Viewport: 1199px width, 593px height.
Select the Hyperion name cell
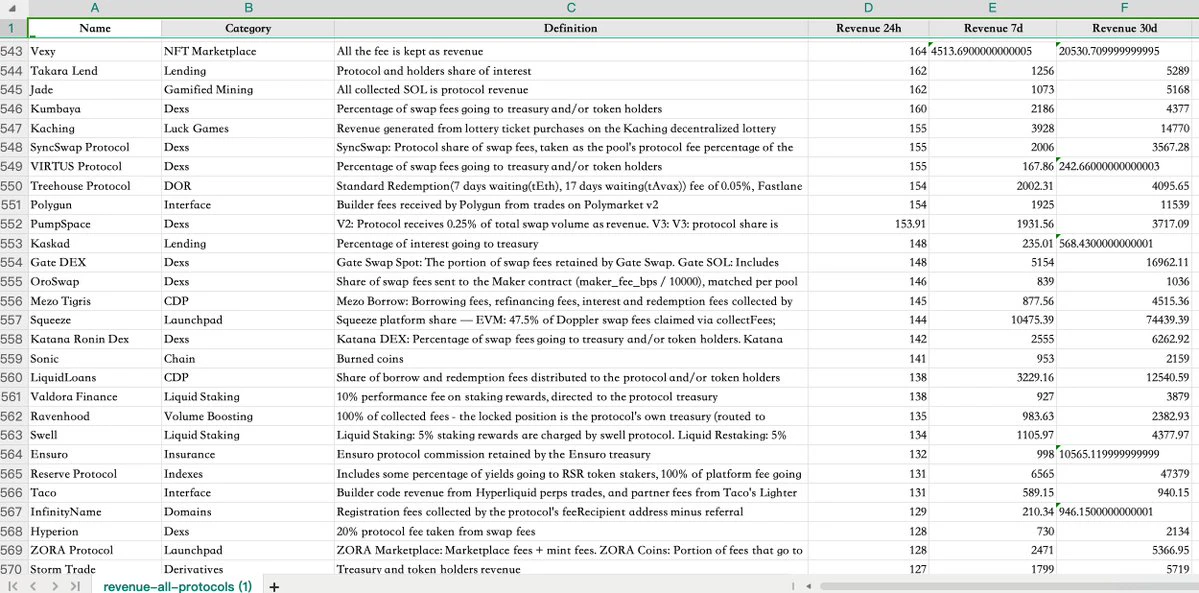click(95, 531)
